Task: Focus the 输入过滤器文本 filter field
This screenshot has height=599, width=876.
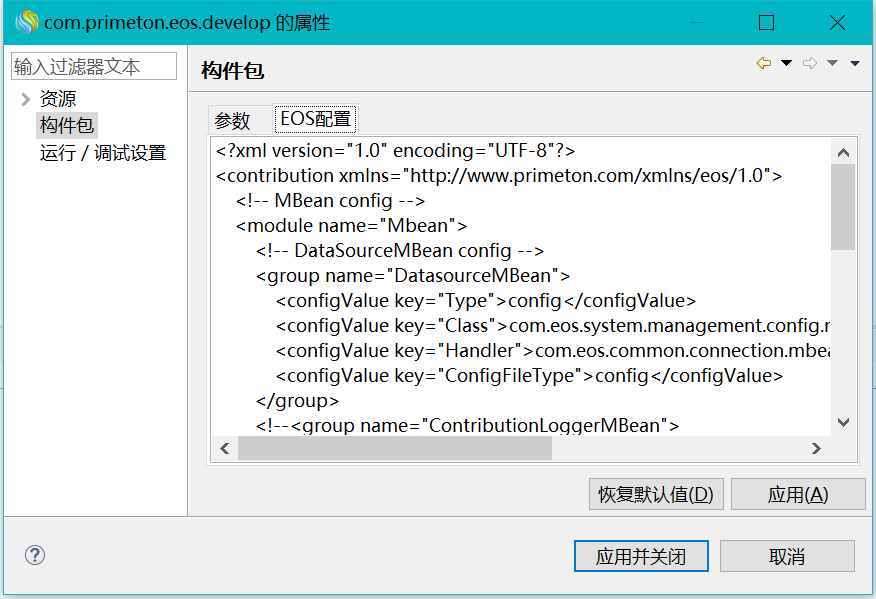Action: (94, 67)
